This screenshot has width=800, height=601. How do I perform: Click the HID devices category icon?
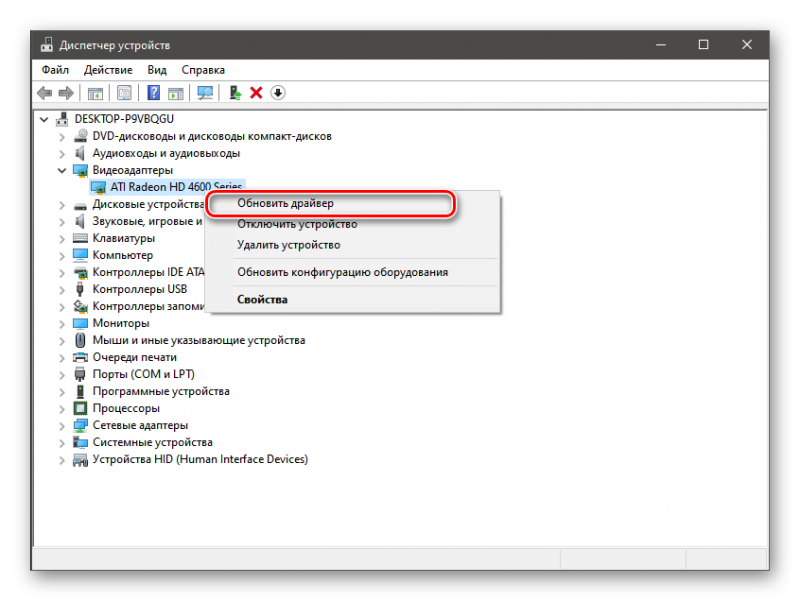point(81,460)
